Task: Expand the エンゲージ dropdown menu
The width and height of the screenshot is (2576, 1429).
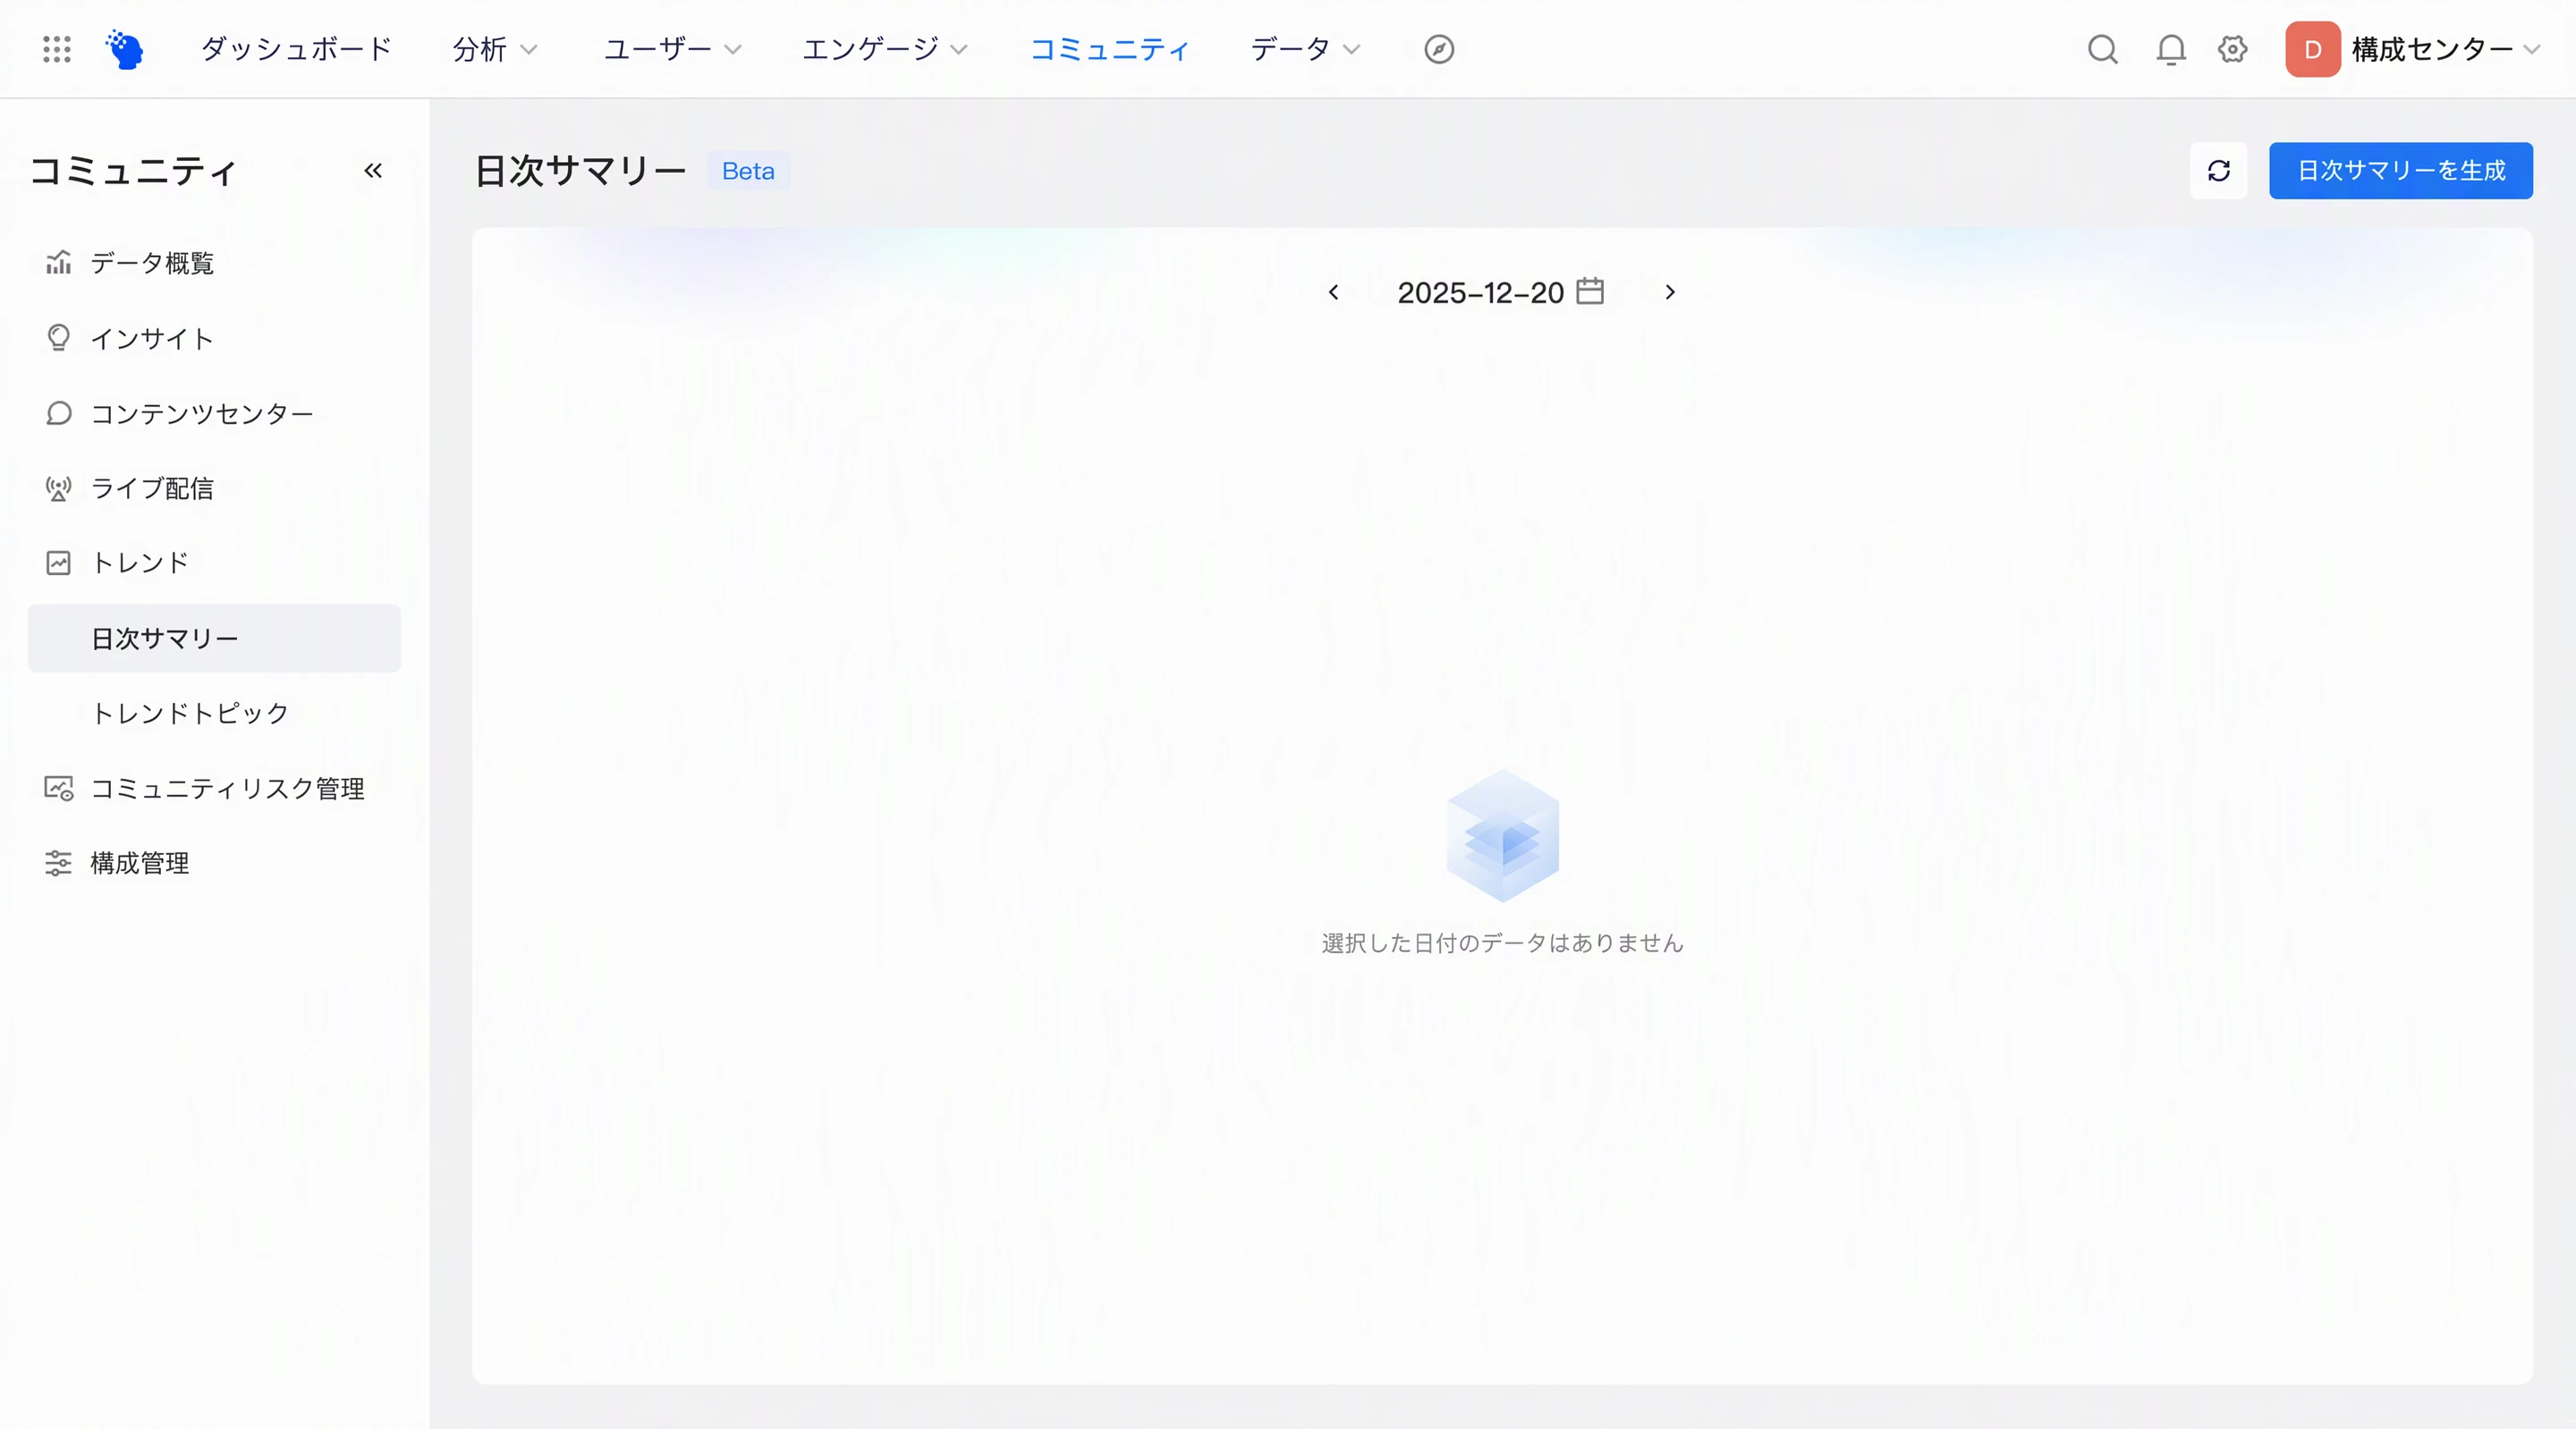Action: tap(885, 49)
